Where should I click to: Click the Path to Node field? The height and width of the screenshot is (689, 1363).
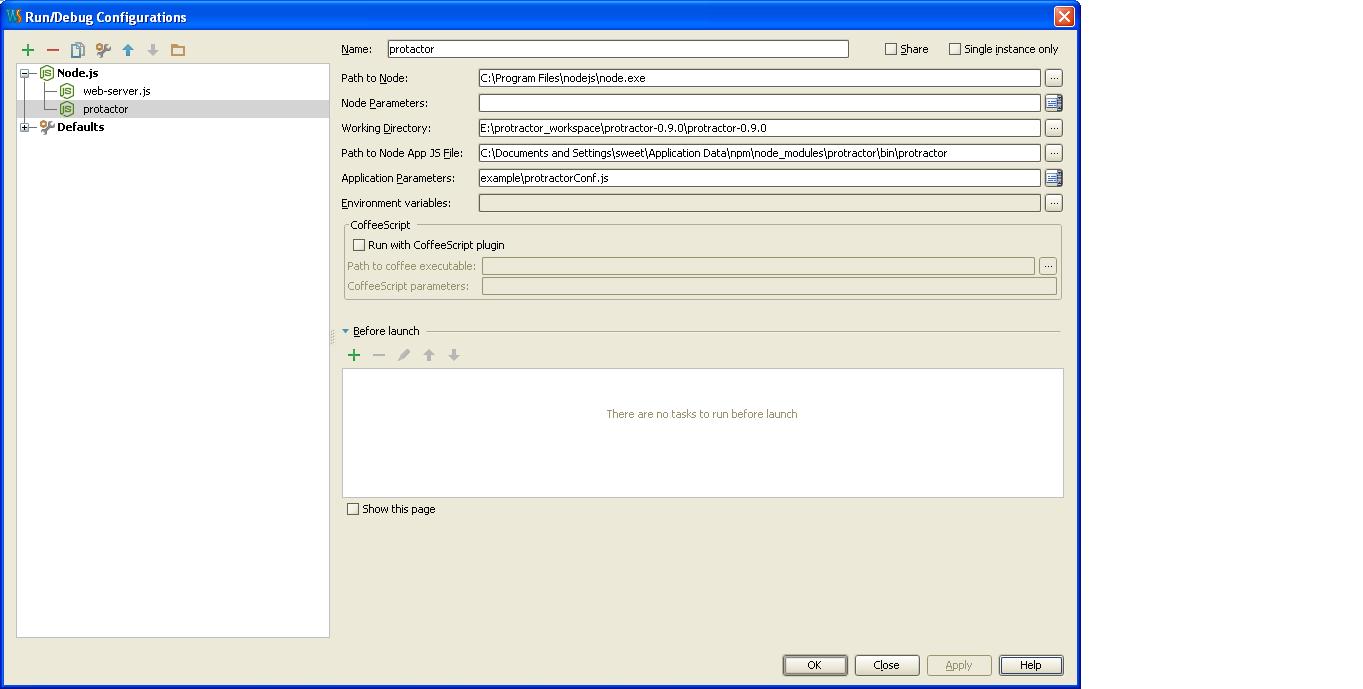point(760,78)
